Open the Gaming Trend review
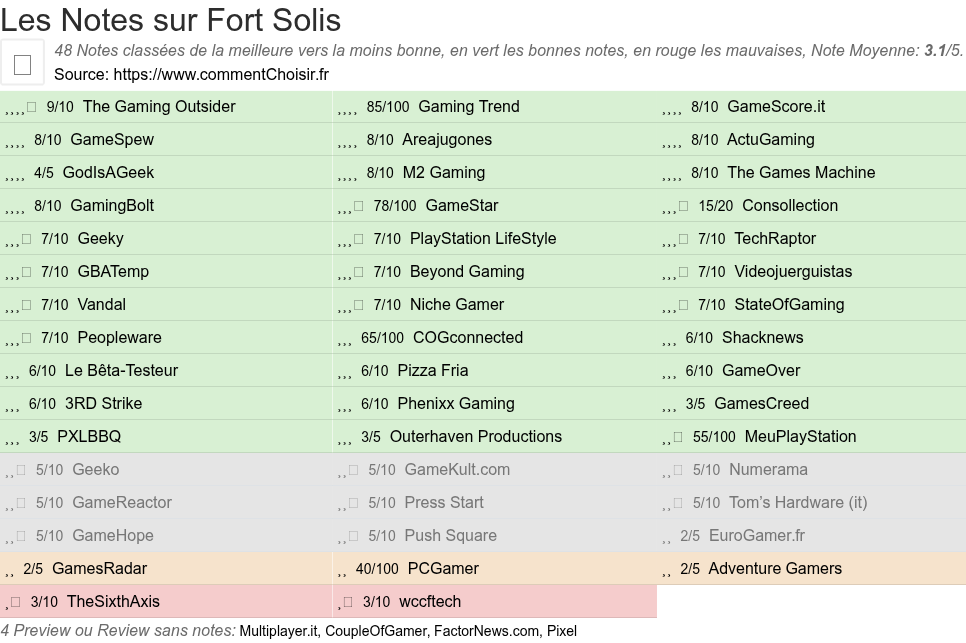Image resolution: width=966 pixels, height=643 pixels. (x=468, y=107)
